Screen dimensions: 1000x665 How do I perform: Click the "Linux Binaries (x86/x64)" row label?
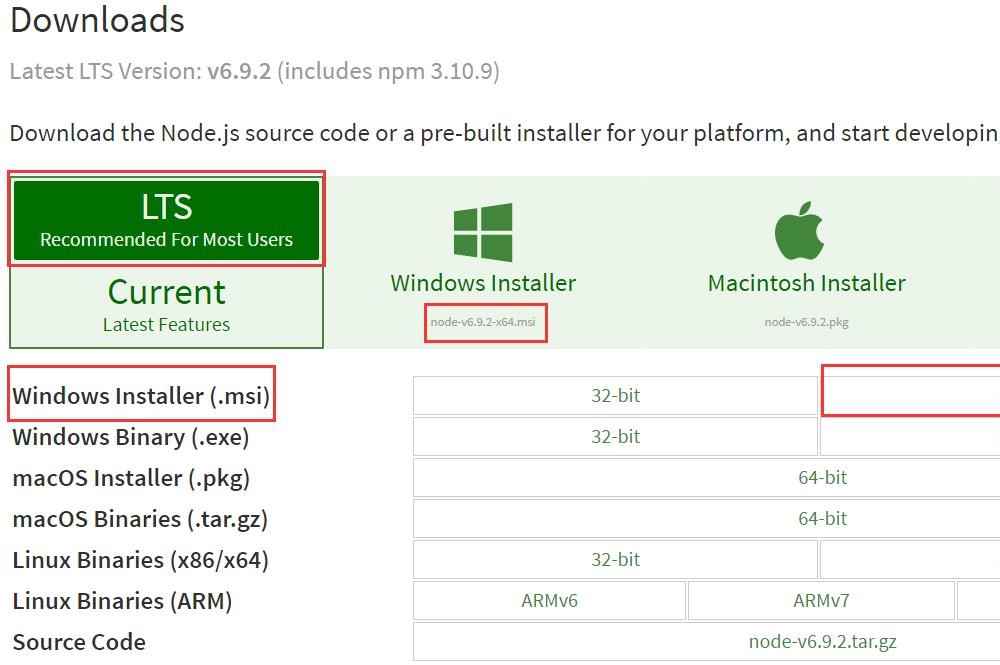tap(140, 560)
